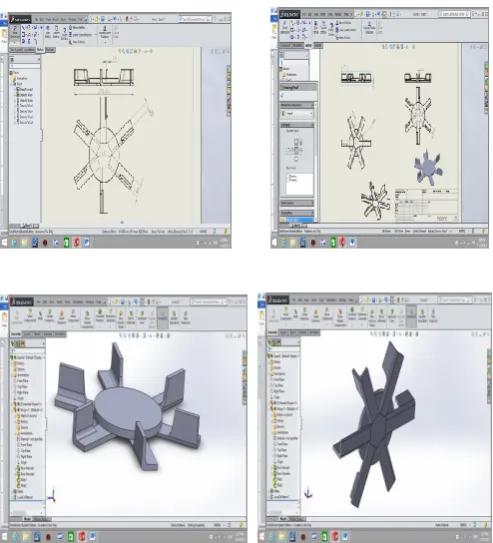Click the title block on the multi-view drawing sheet
Screen dimensions: 493x543
[427, 205]
